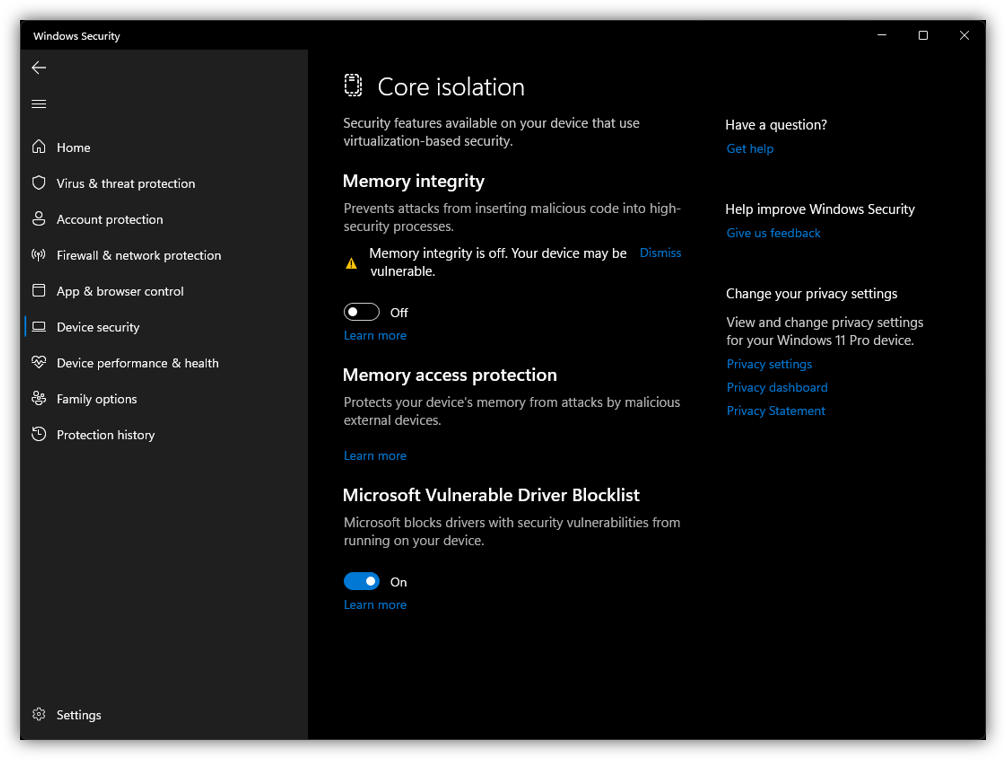This screenshot has width=1006, height=760.
Task: Click the App & browser control window icon
Action: (38, 291)
